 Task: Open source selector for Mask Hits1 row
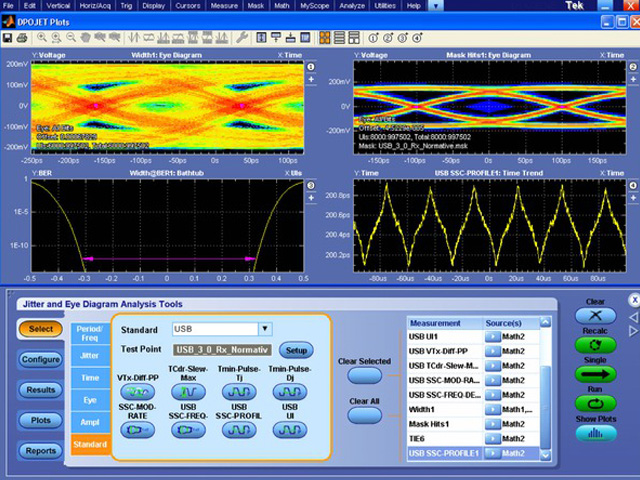point(493,424)
